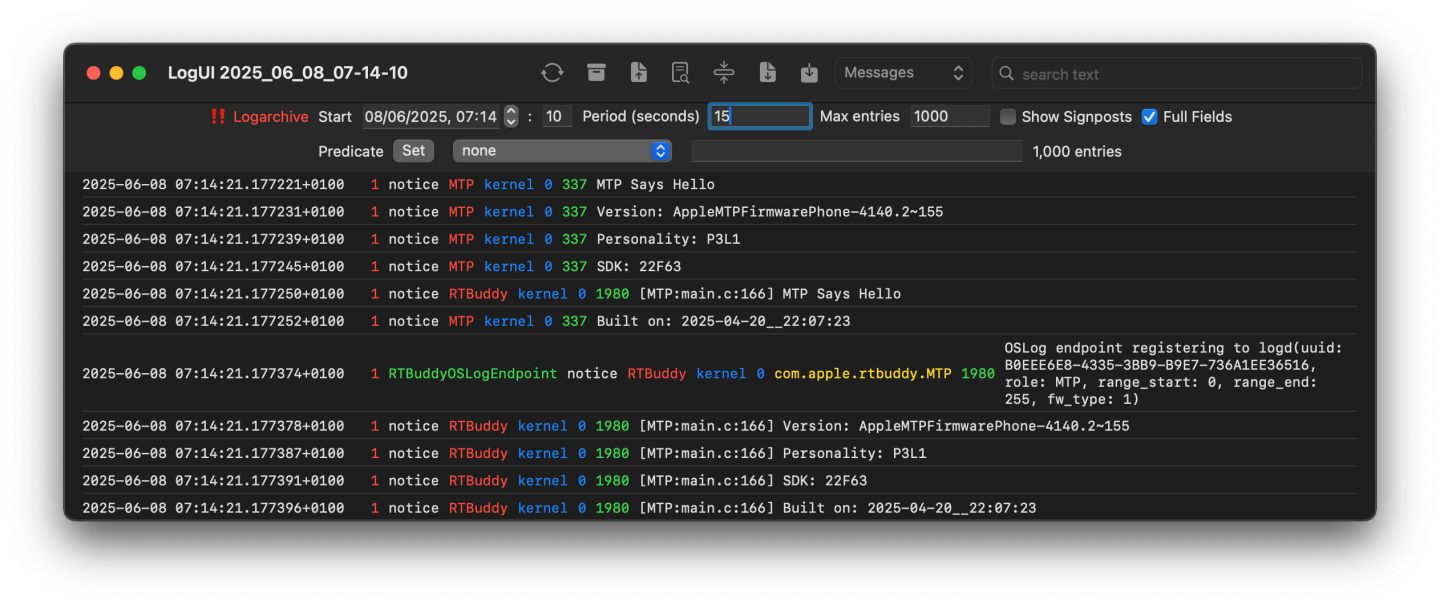This screenshot has height=605, width=1440.
Task: Click the yellow minimize window button
Action: (116, 73)
